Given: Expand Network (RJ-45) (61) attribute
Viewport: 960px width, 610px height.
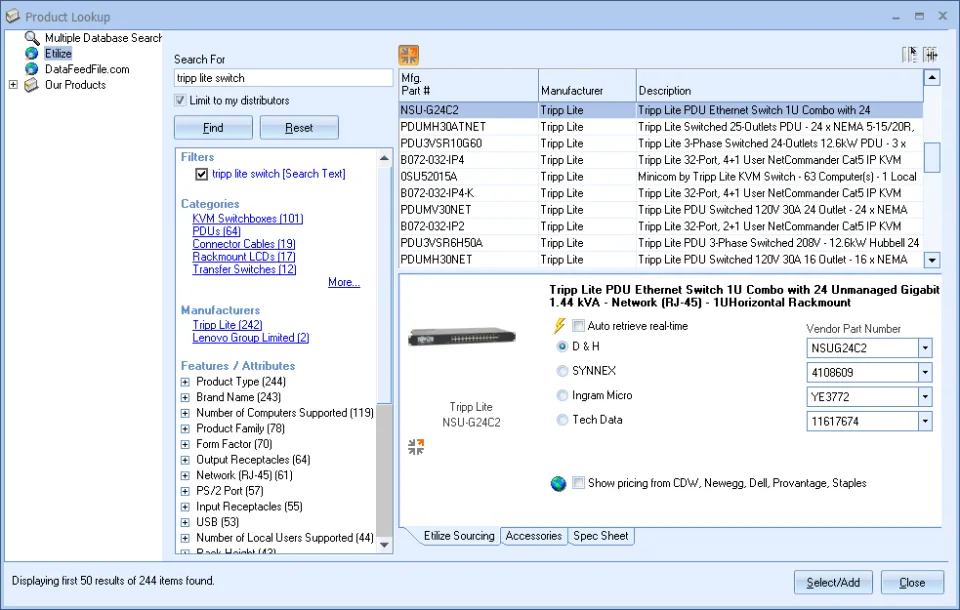Looking at the screenshot, I should [x=185, y=476].
